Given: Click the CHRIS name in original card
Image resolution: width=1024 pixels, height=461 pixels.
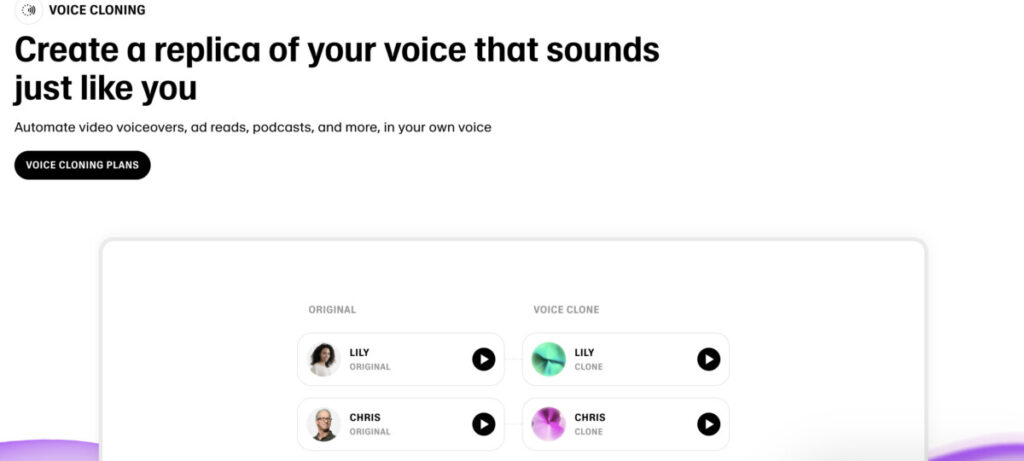Looking at the screenshot, I should tap(365, 417).
